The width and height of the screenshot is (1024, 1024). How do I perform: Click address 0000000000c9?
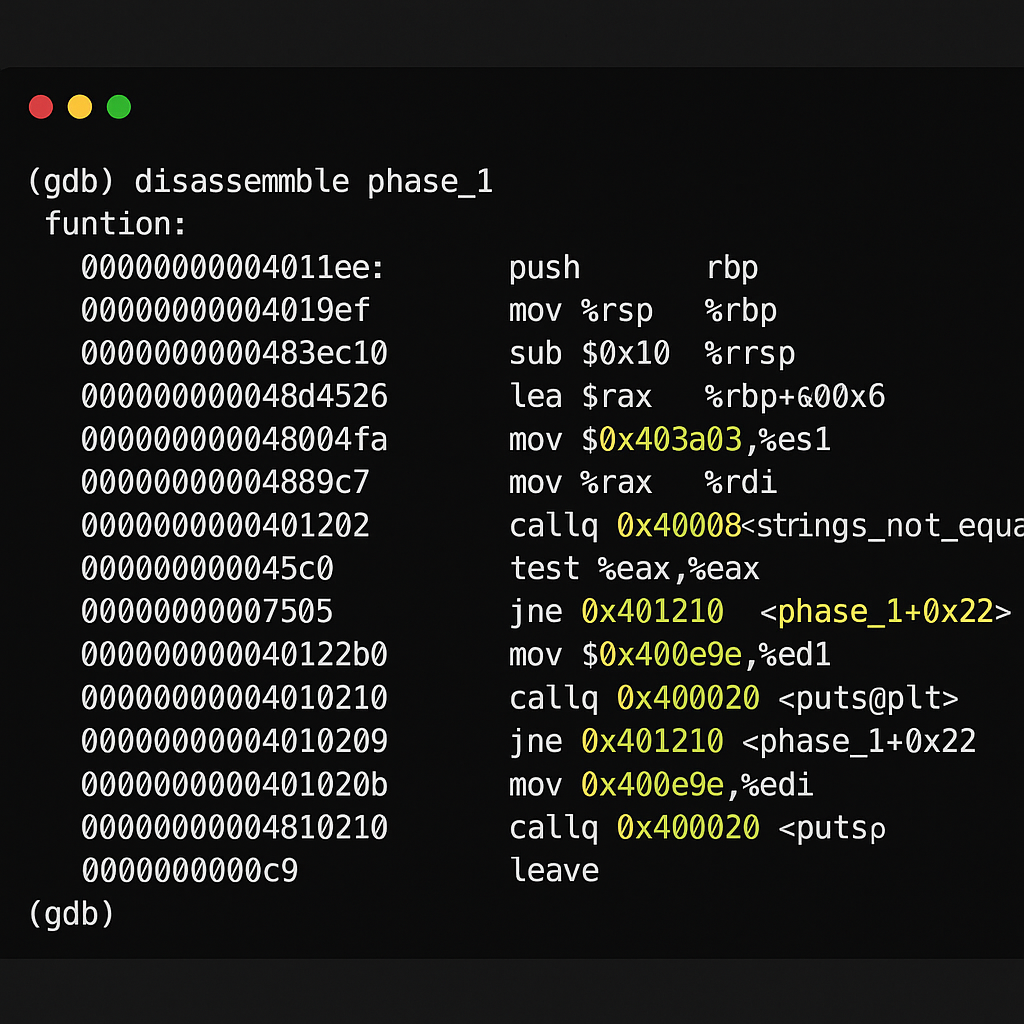[189, 871]
